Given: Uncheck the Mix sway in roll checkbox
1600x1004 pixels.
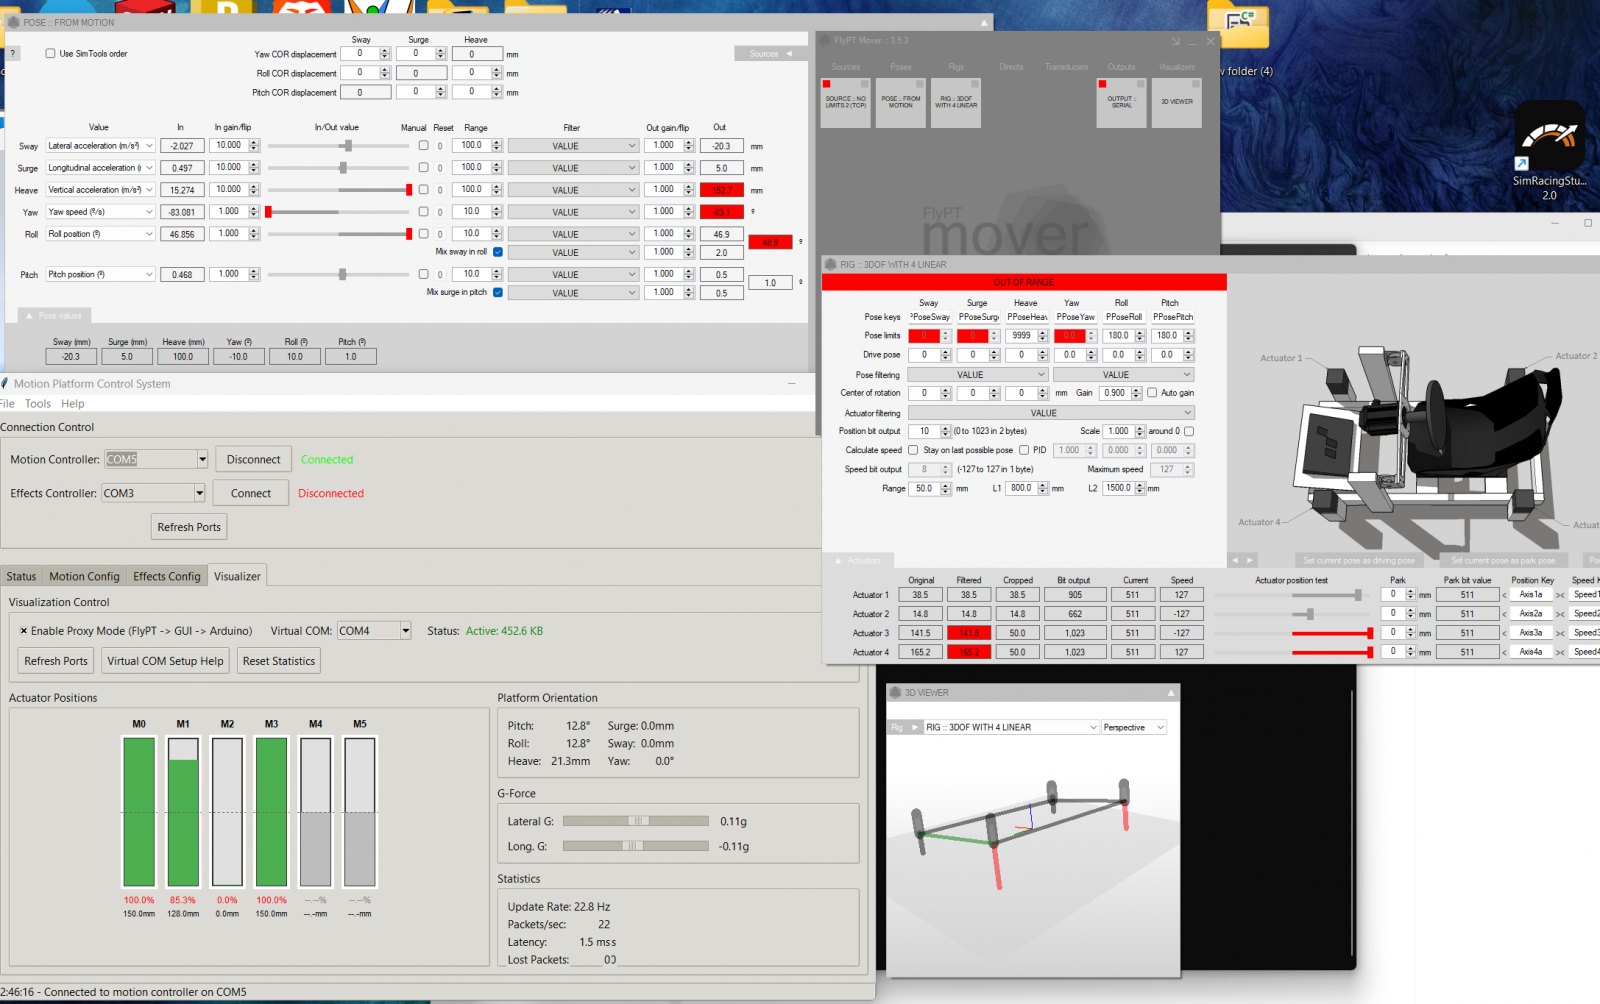Looking at the screenshot, I should coord(498,252).
